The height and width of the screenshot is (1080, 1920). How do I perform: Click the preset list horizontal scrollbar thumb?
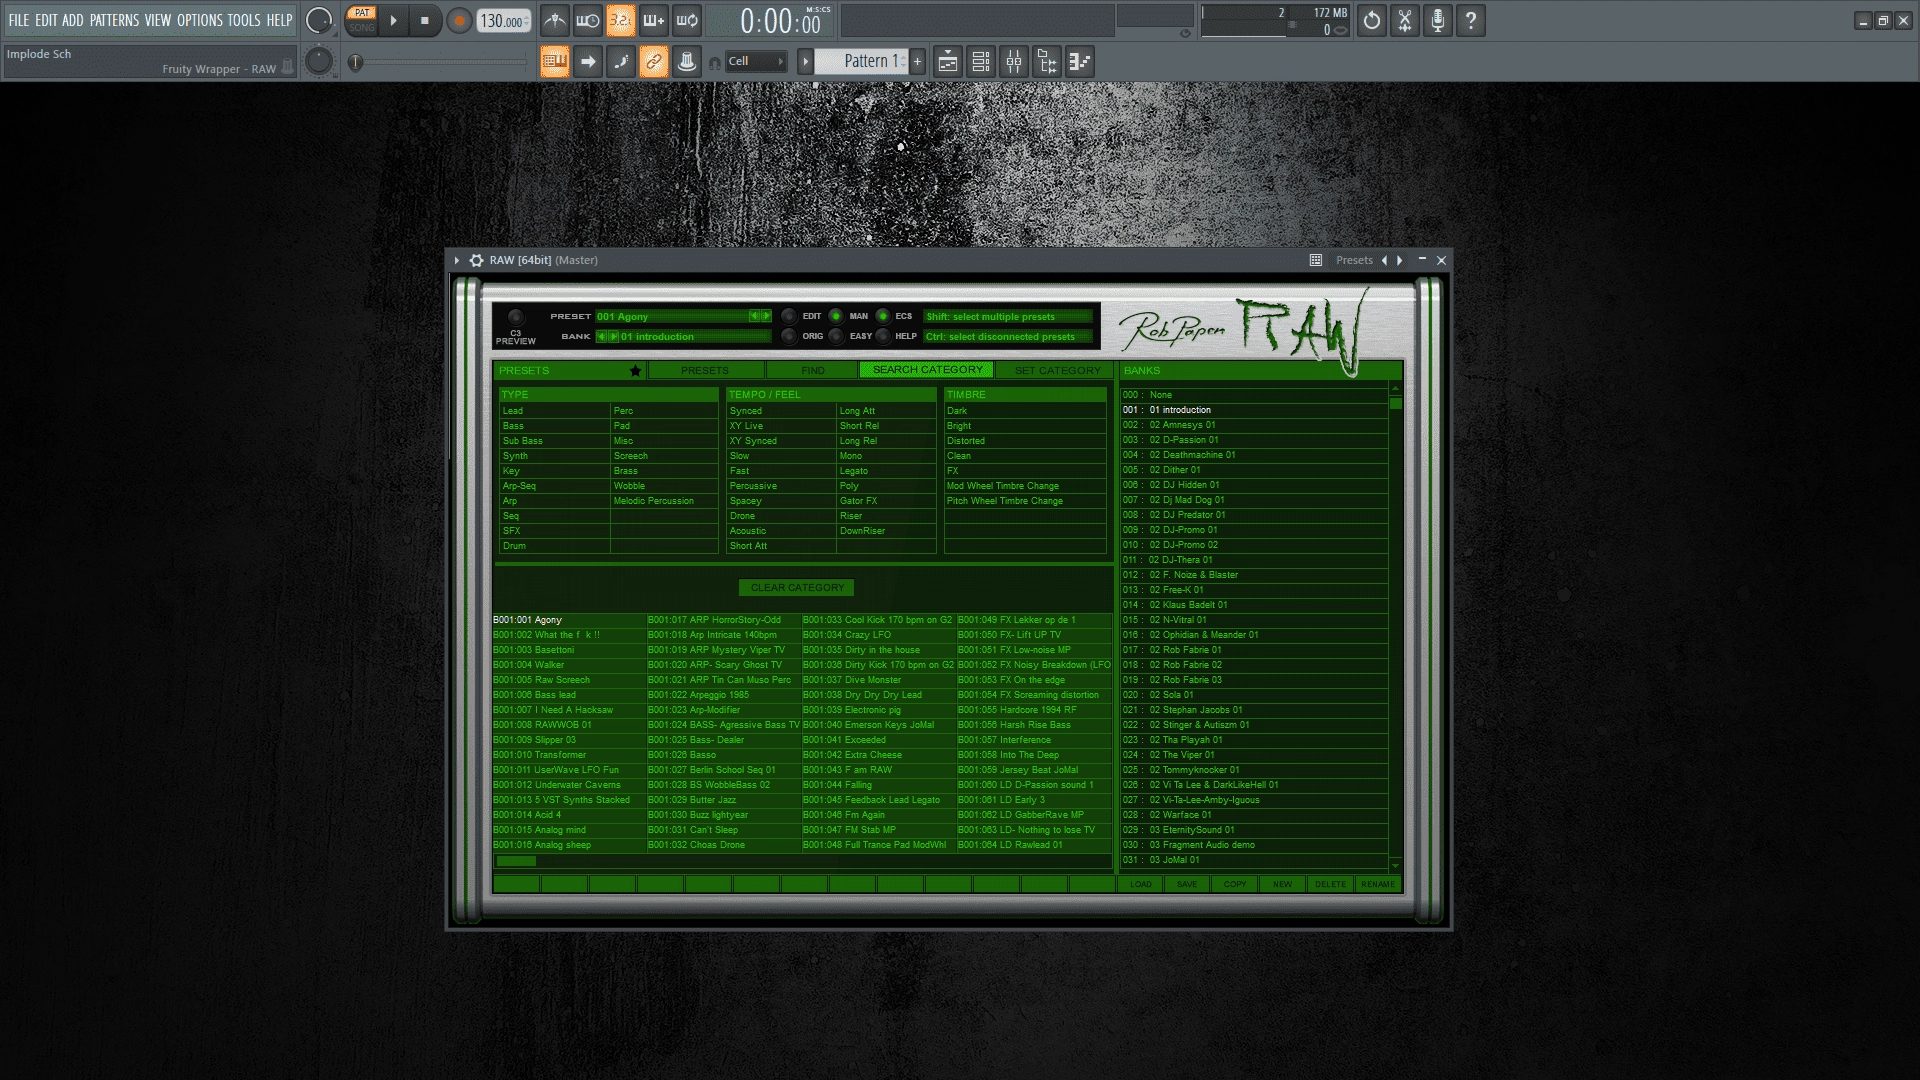pyautogui.click(x=516, y=861)
